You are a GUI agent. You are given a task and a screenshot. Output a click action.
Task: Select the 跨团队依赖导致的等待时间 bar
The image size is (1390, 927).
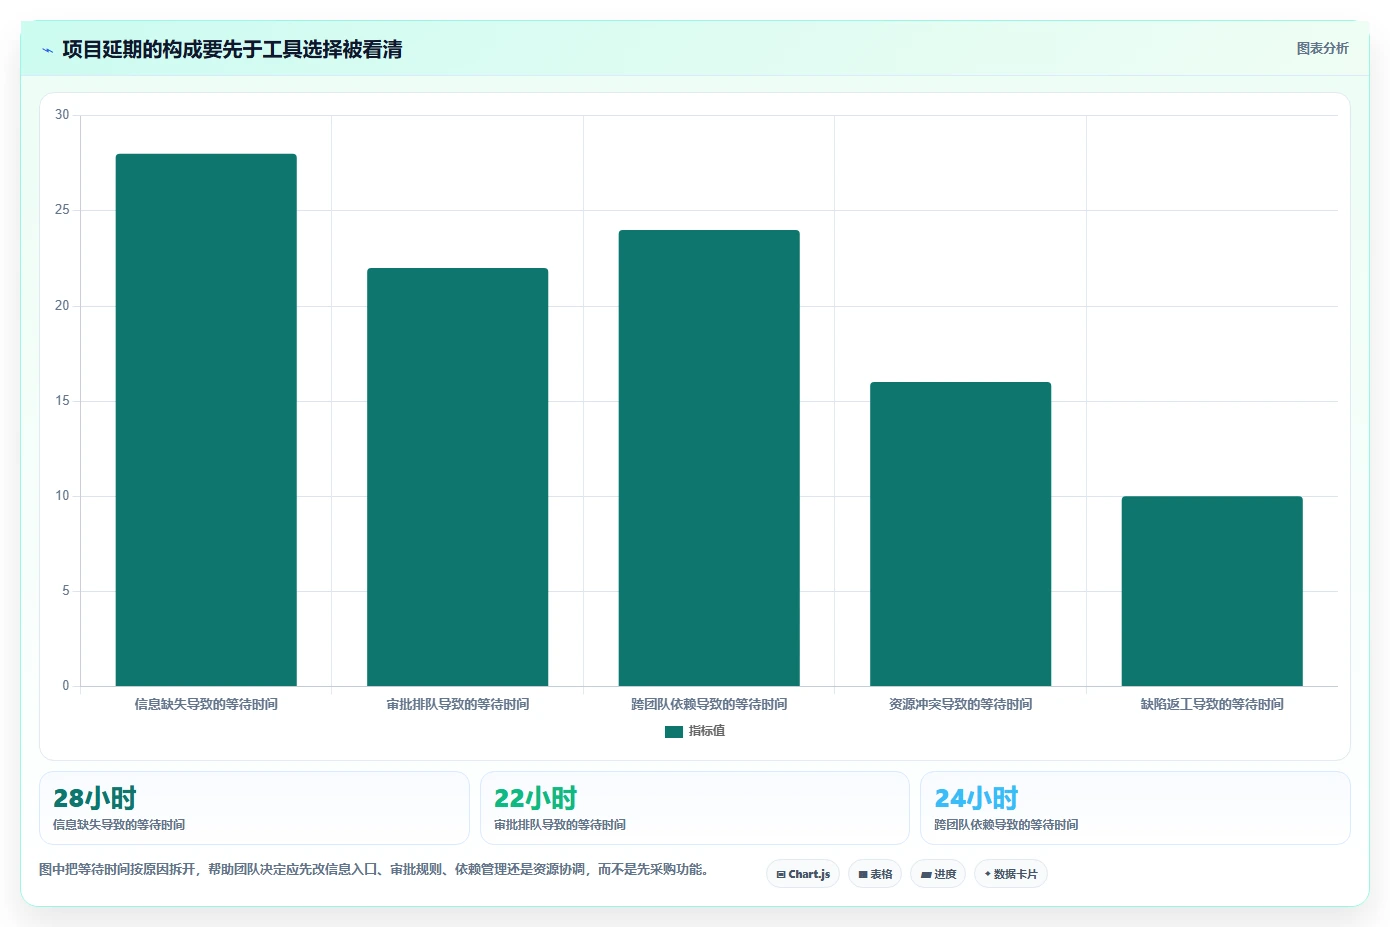tap(709, 458)
